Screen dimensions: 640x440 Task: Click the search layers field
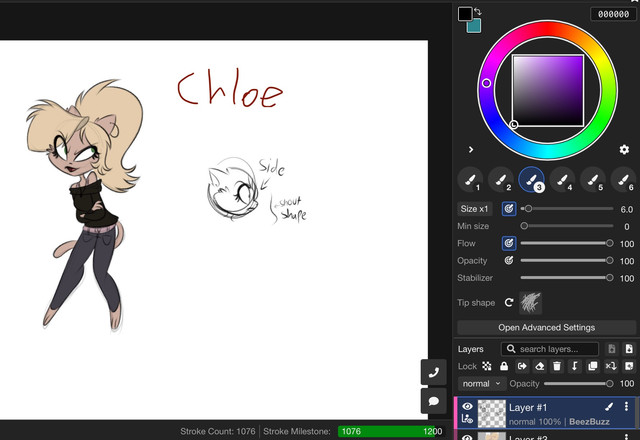549,349
